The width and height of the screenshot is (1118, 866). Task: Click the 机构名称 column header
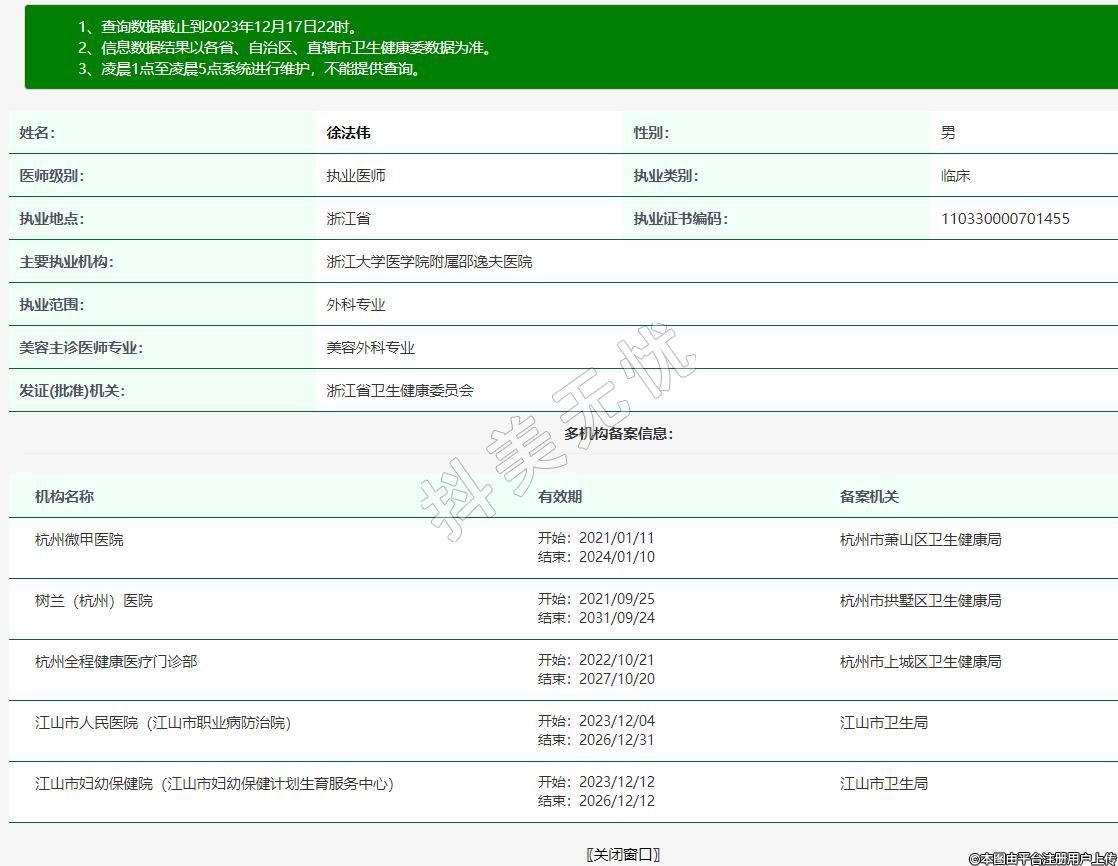[x=64, y=497]
